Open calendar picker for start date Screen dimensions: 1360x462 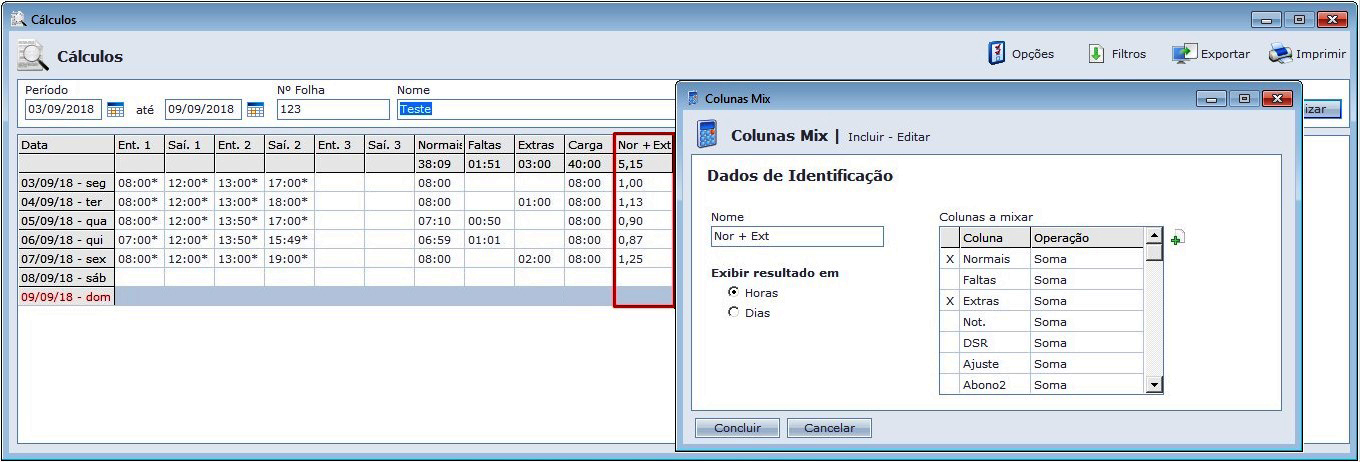(115, 109)
